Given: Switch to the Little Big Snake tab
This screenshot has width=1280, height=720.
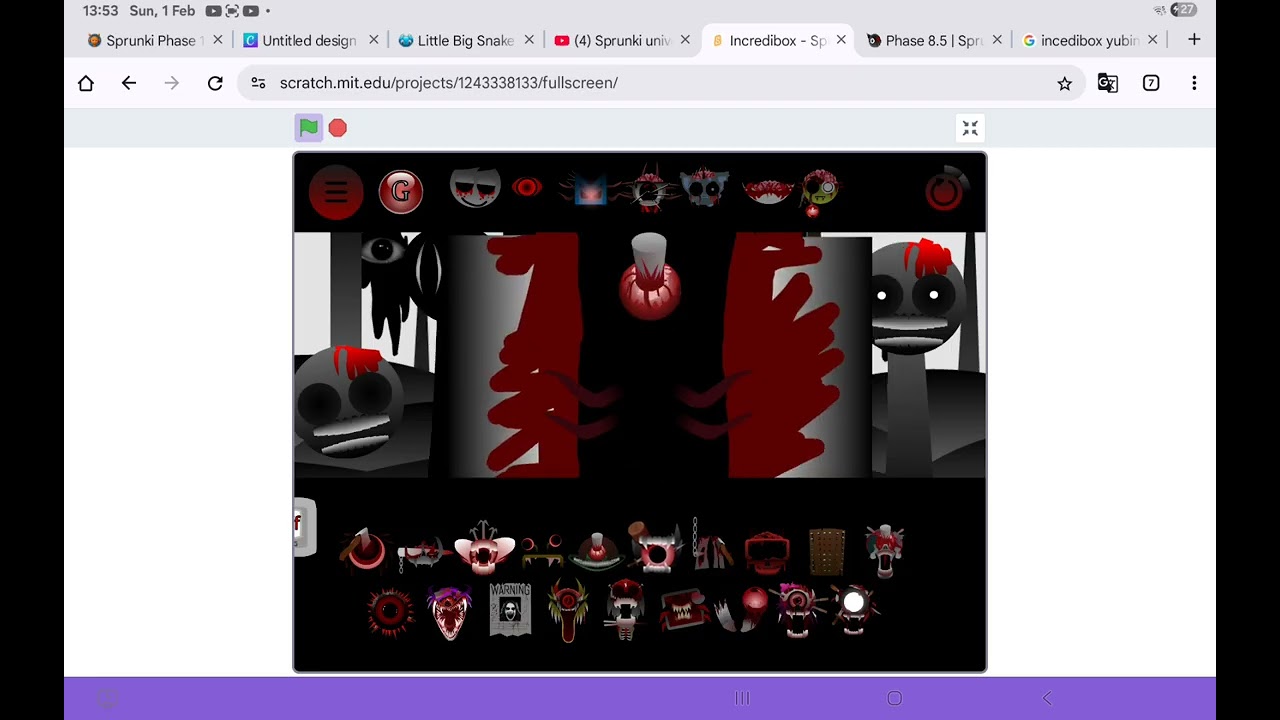Looking at the screenshot, I should point(465,40).
